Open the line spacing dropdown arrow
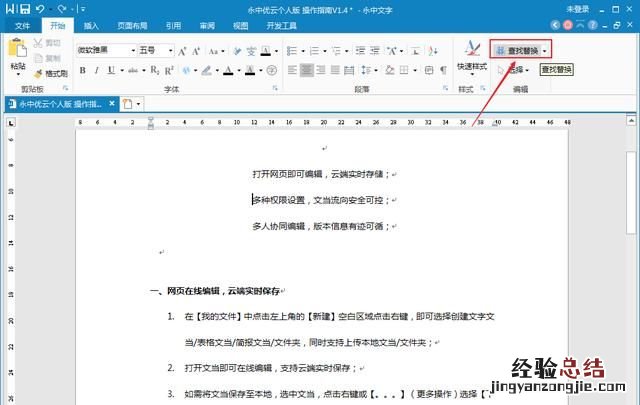640x405 pixels. 376,70
